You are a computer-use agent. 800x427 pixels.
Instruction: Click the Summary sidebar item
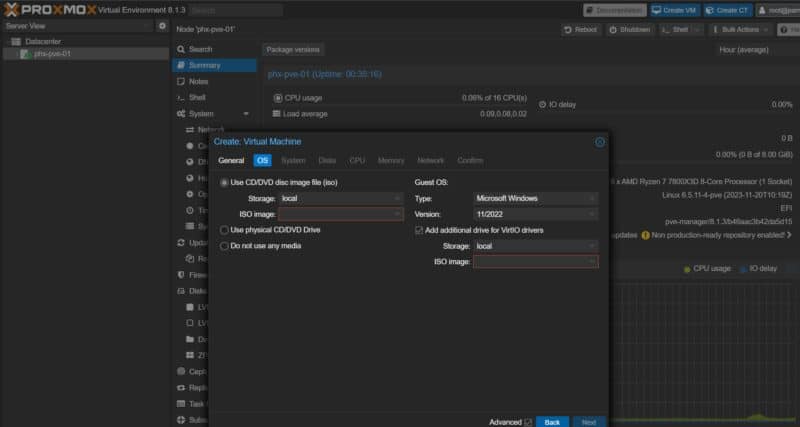[204, 65]
